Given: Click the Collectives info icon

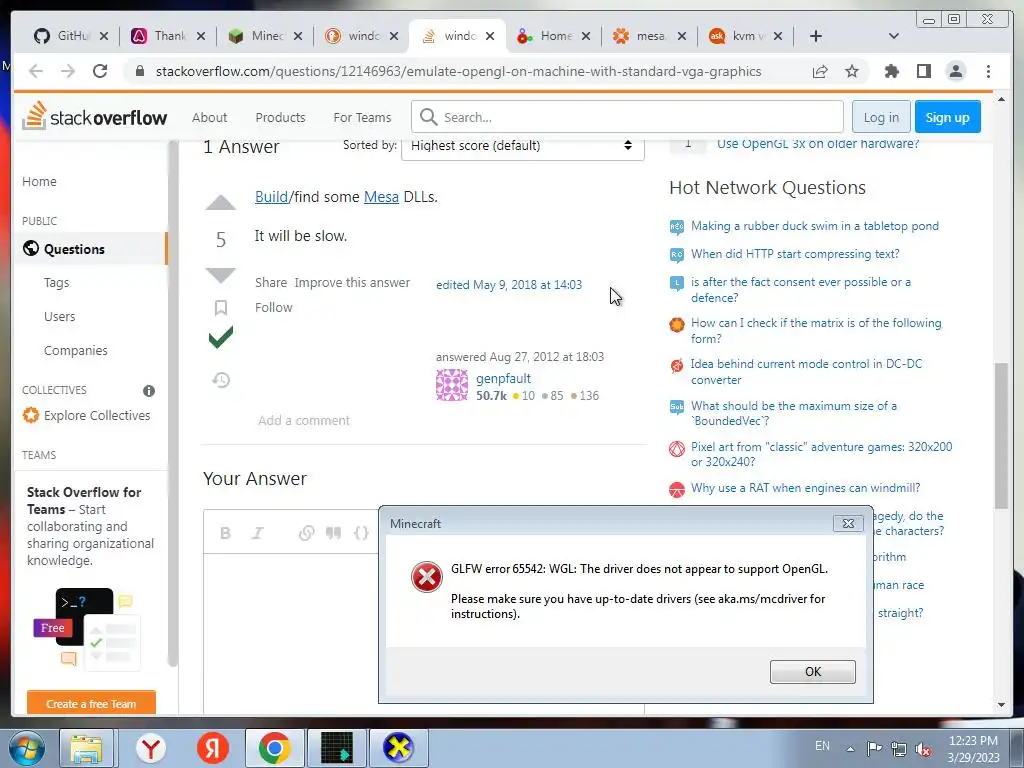Looking at the screenshot, I should tap(149, 391).
